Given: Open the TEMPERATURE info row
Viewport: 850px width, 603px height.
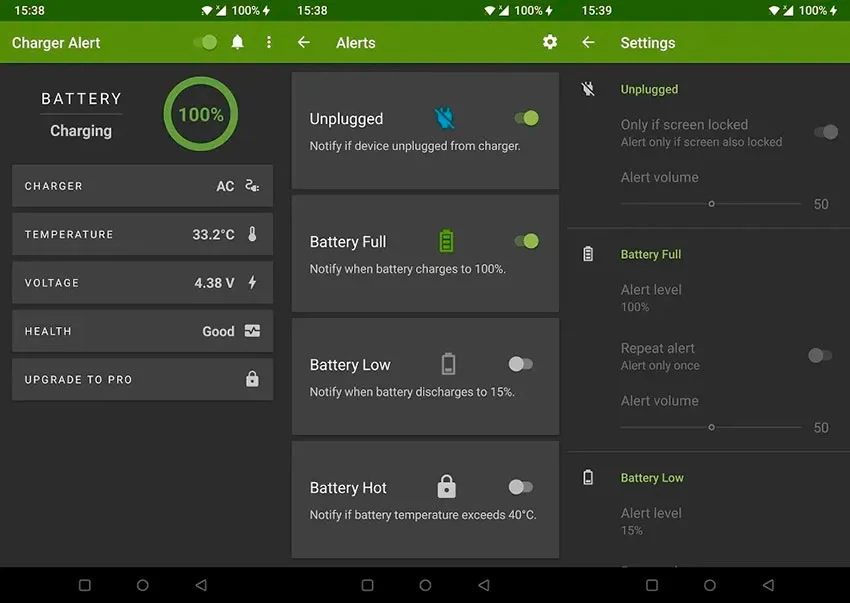Looking at the screenshot, I should (x=143, y=234).
